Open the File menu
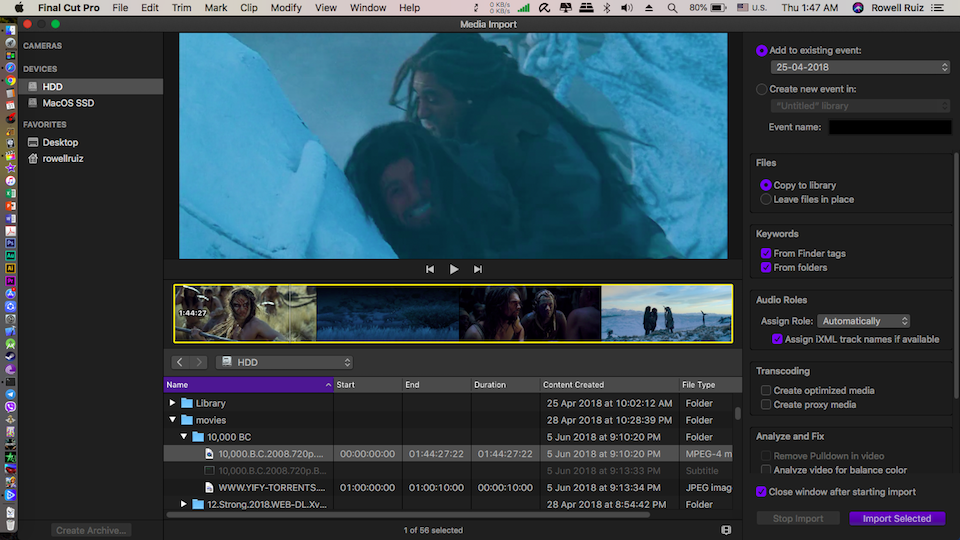Viewport: 960px width, 540px height. point(120,8)
